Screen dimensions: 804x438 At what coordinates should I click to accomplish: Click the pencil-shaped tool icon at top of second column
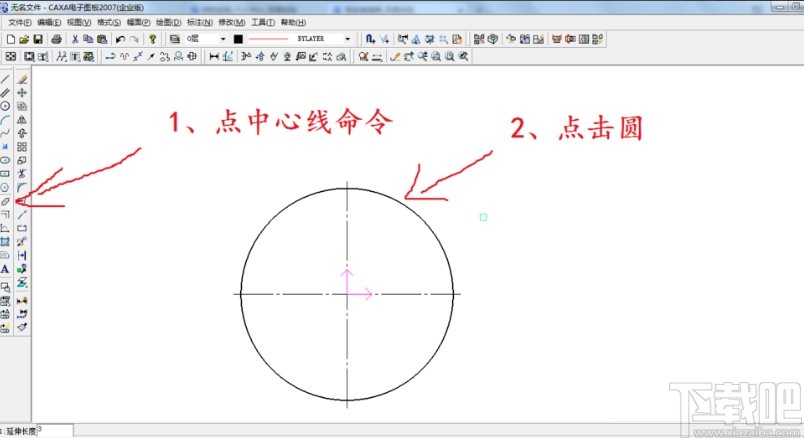coord(22,79)
